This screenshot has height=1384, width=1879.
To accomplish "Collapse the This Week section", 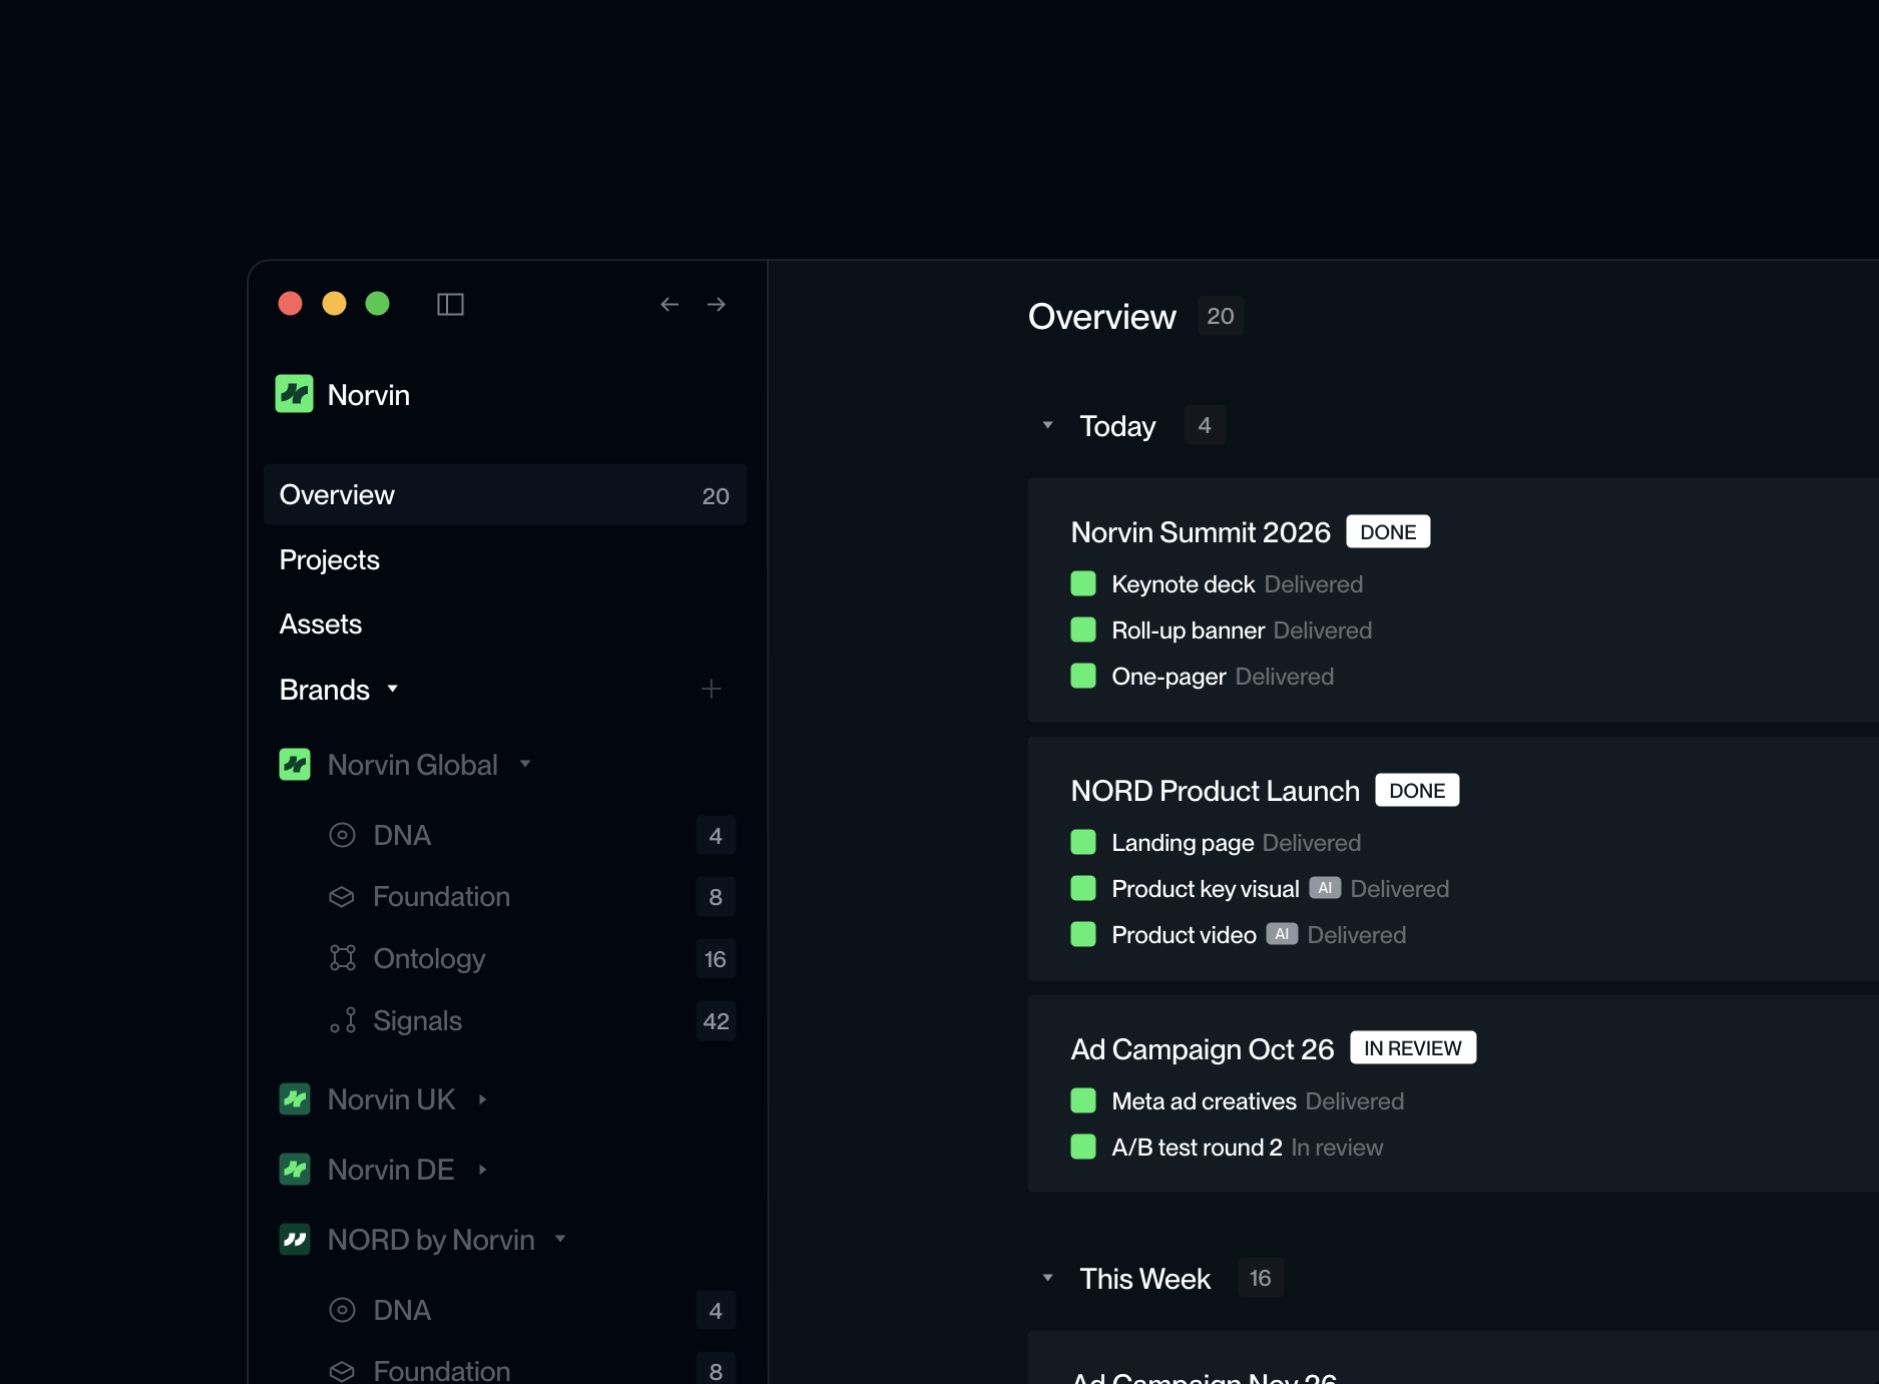I will (x=1047, y=1278).
